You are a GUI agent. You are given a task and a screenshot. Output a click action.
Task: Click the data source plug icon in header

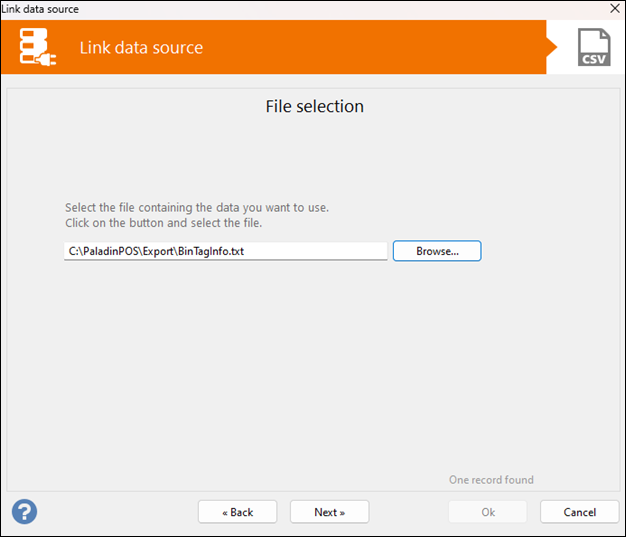click(37, 47)
